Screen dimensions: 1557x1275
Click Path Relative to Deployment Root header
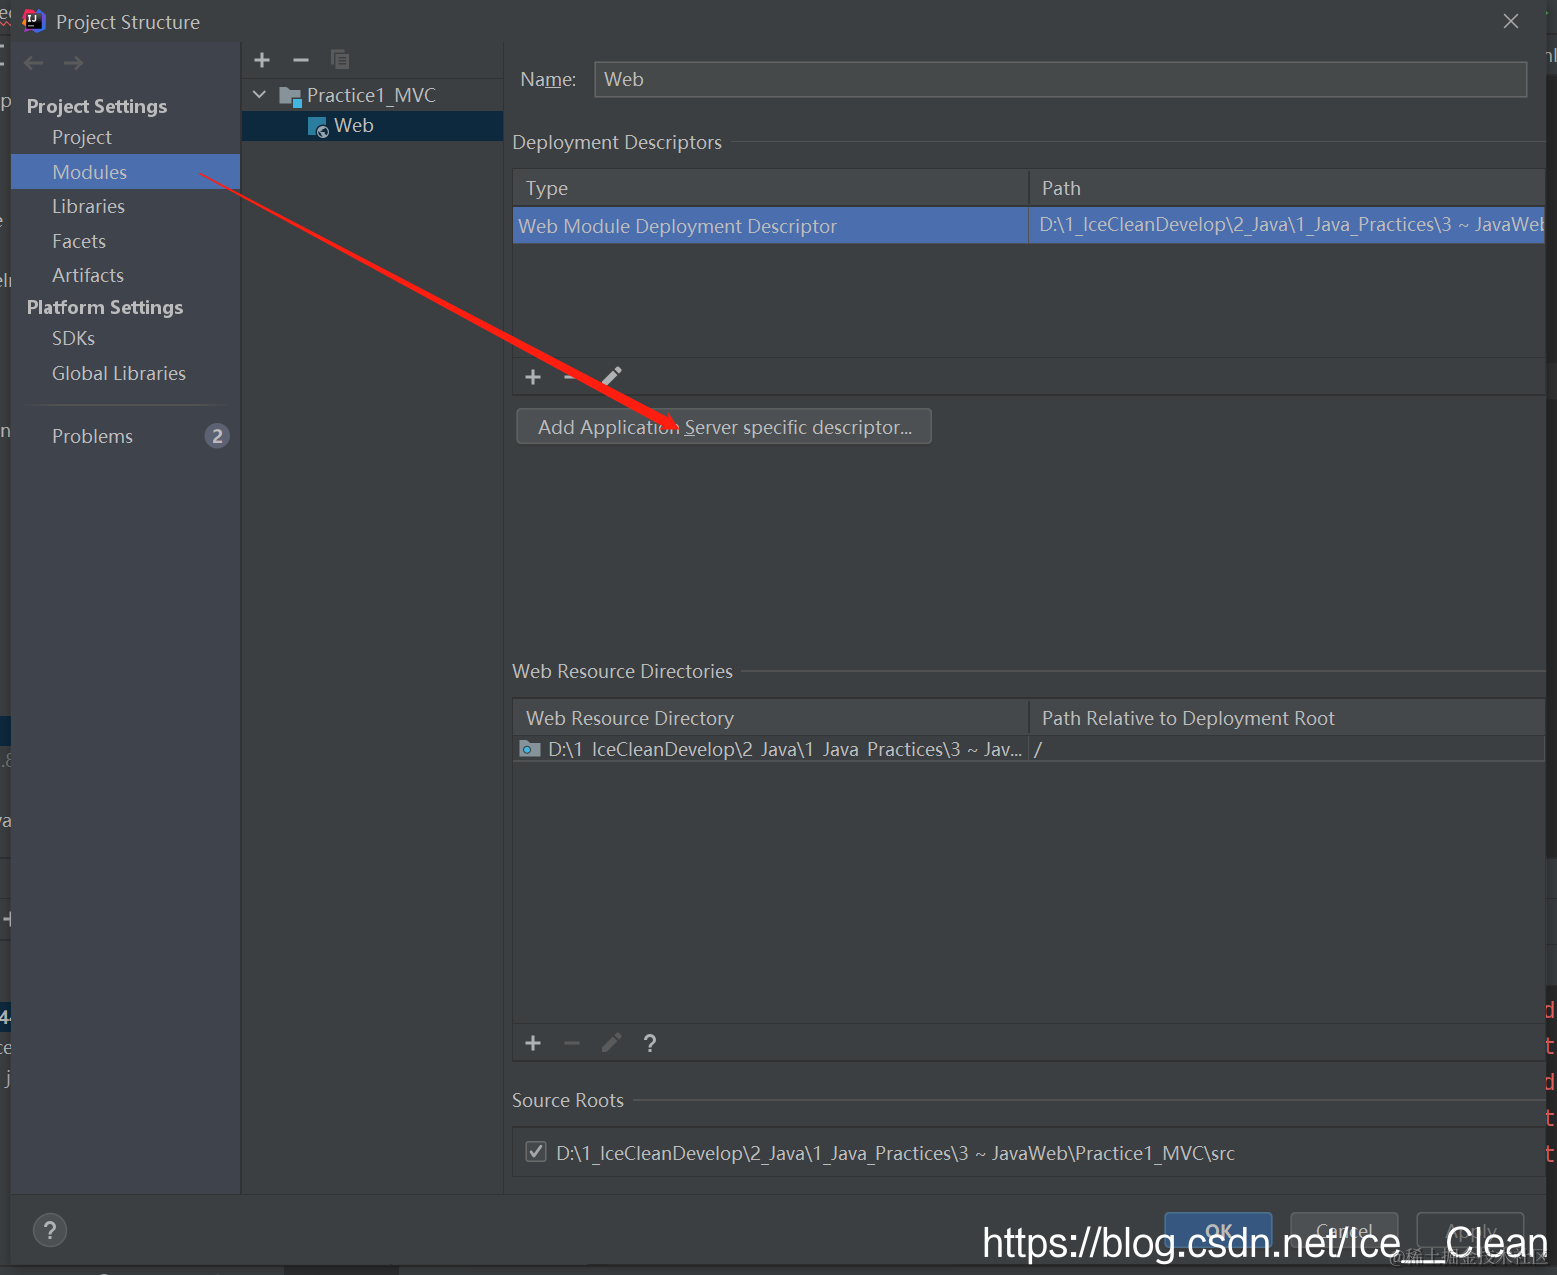(1287, 718)
